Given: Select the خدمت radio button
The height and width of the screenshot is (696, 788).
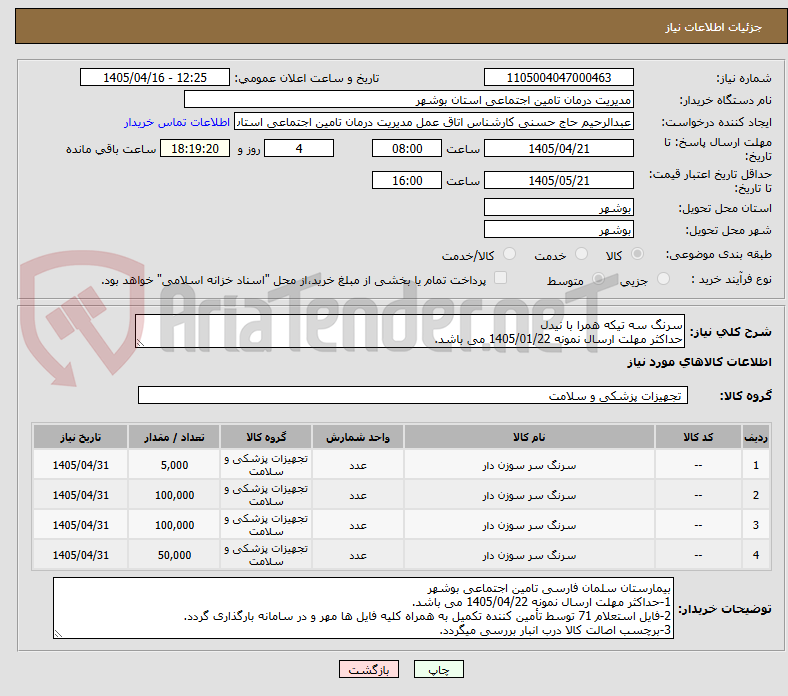Looking at the screenshot, I should 581,254.
